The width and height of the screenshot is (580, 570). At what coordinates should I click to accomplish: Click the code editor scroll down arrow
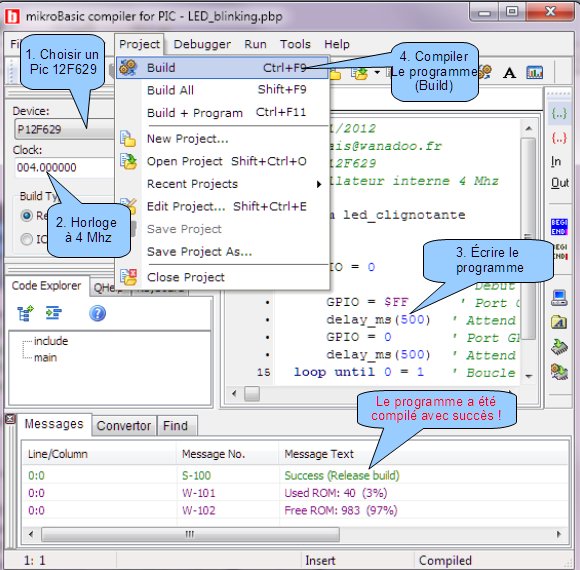point(529,376)
